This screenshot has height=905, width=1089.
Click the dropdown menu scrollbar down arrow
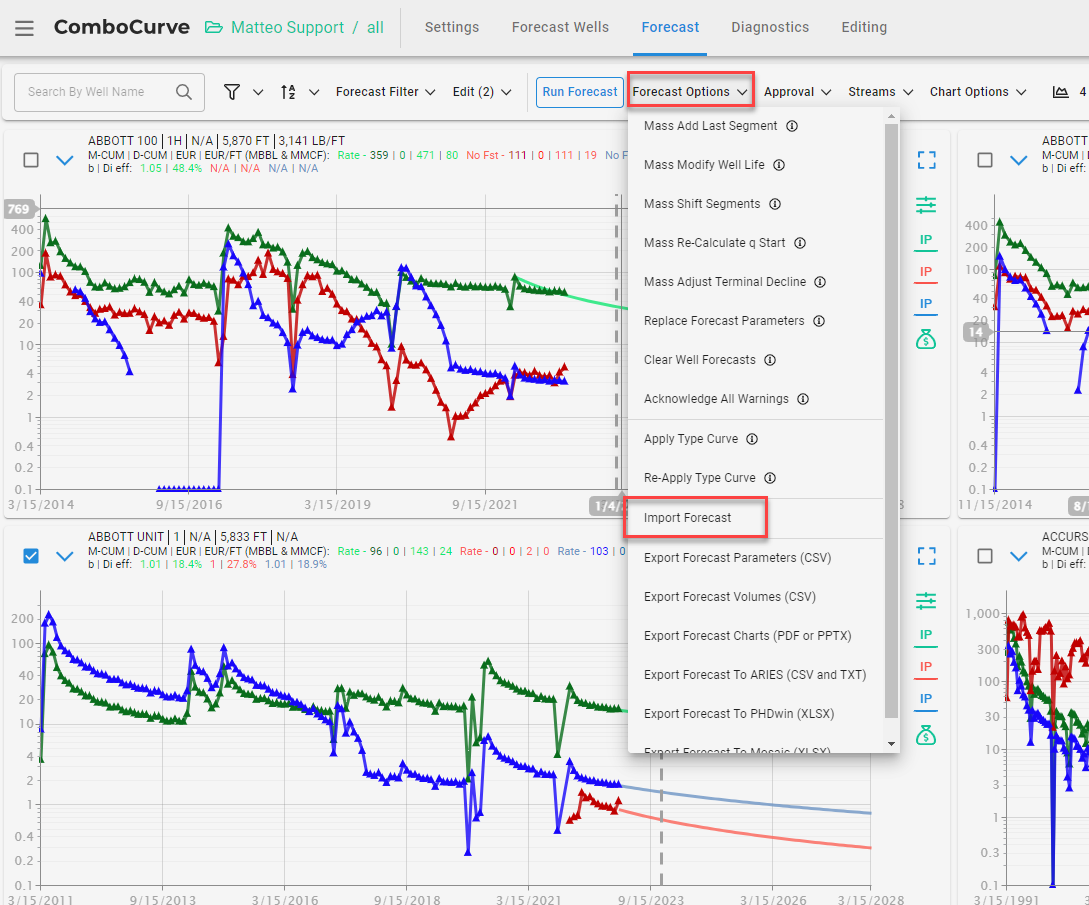point(891,744)
